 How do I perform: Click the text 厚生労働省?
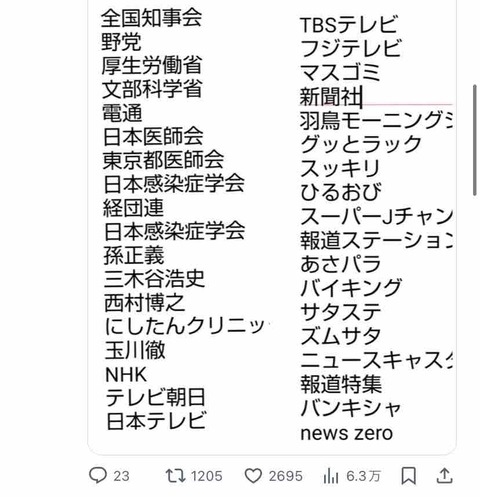click(152, 65)
